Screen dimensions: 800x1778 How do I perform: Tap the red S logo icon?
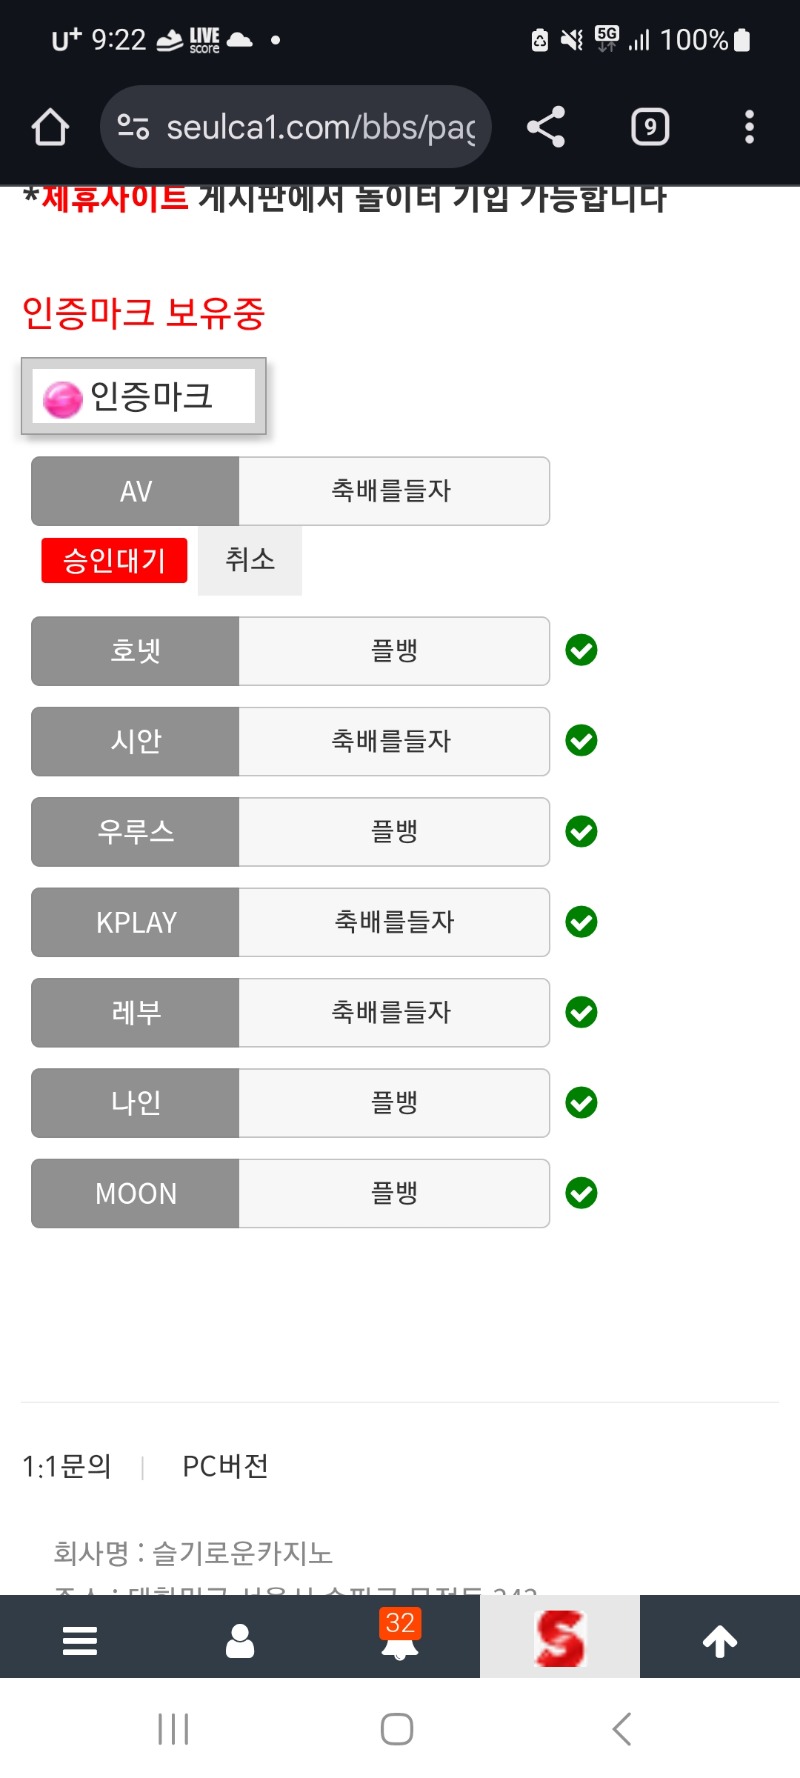click(x=560, y=1638)
